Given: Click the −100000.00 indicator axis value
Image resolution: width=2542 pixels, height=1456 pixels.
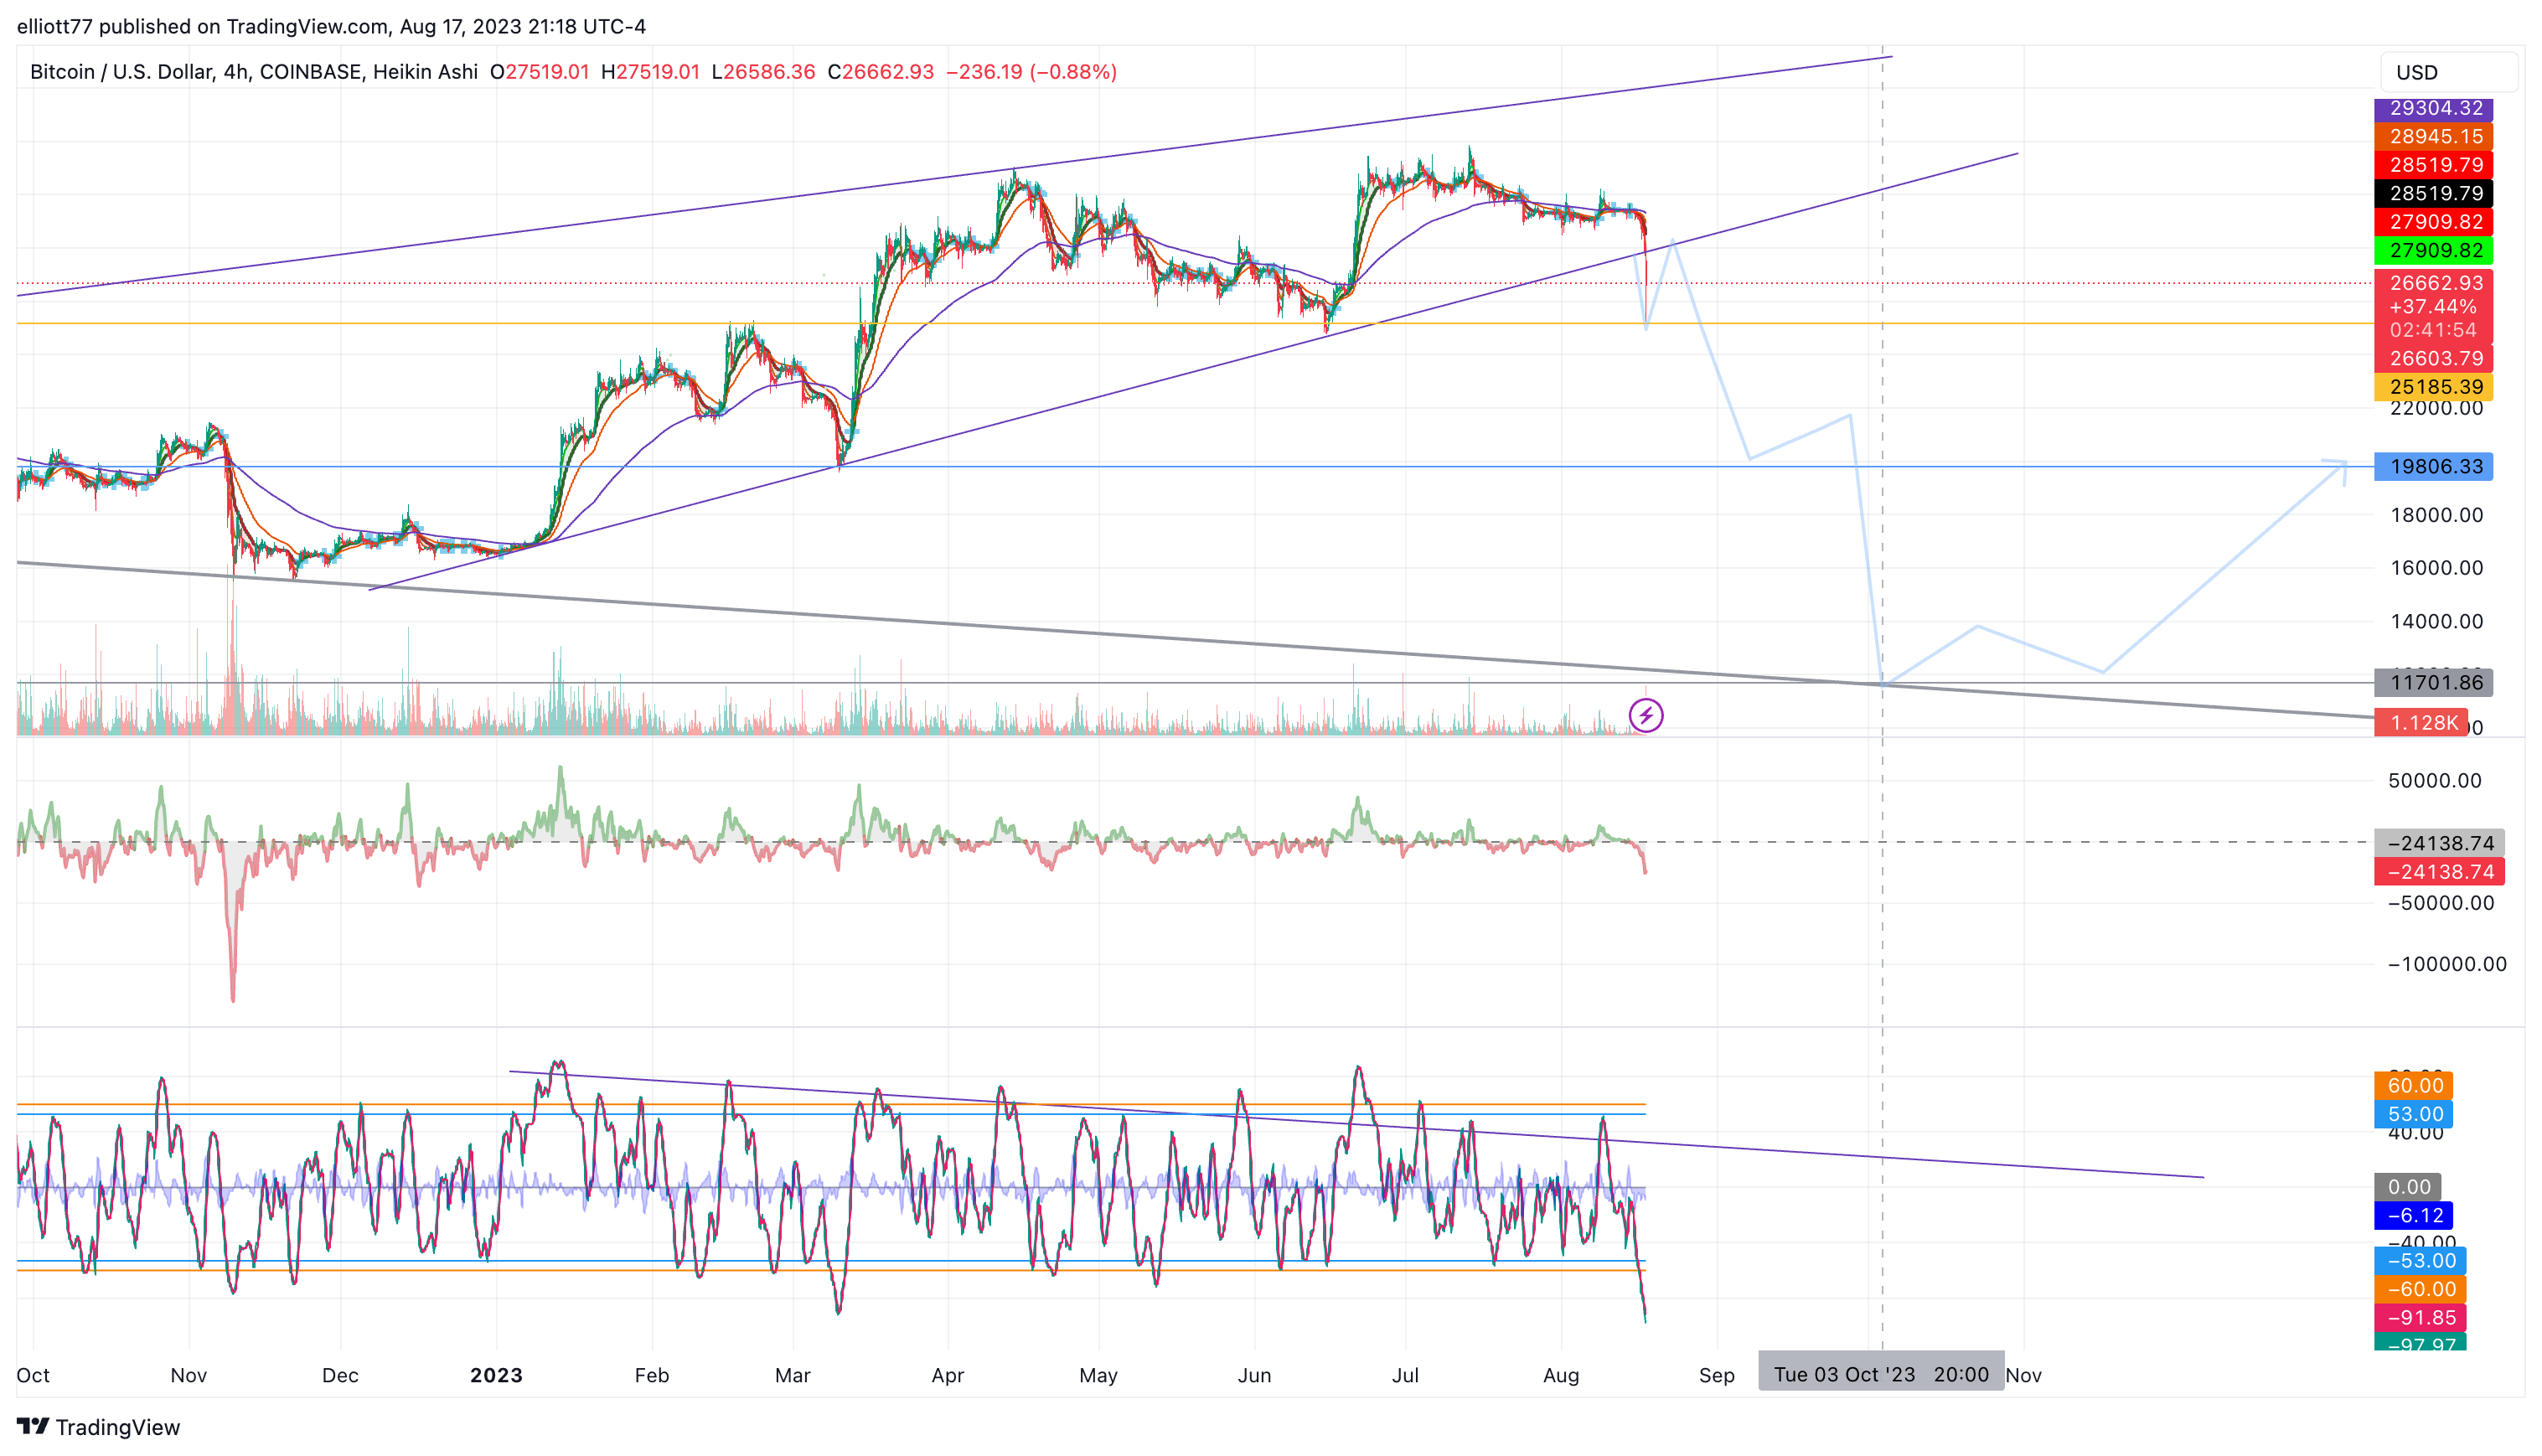Looking at the screenshot, I should pyautogui.click(x=2446, y=964).
